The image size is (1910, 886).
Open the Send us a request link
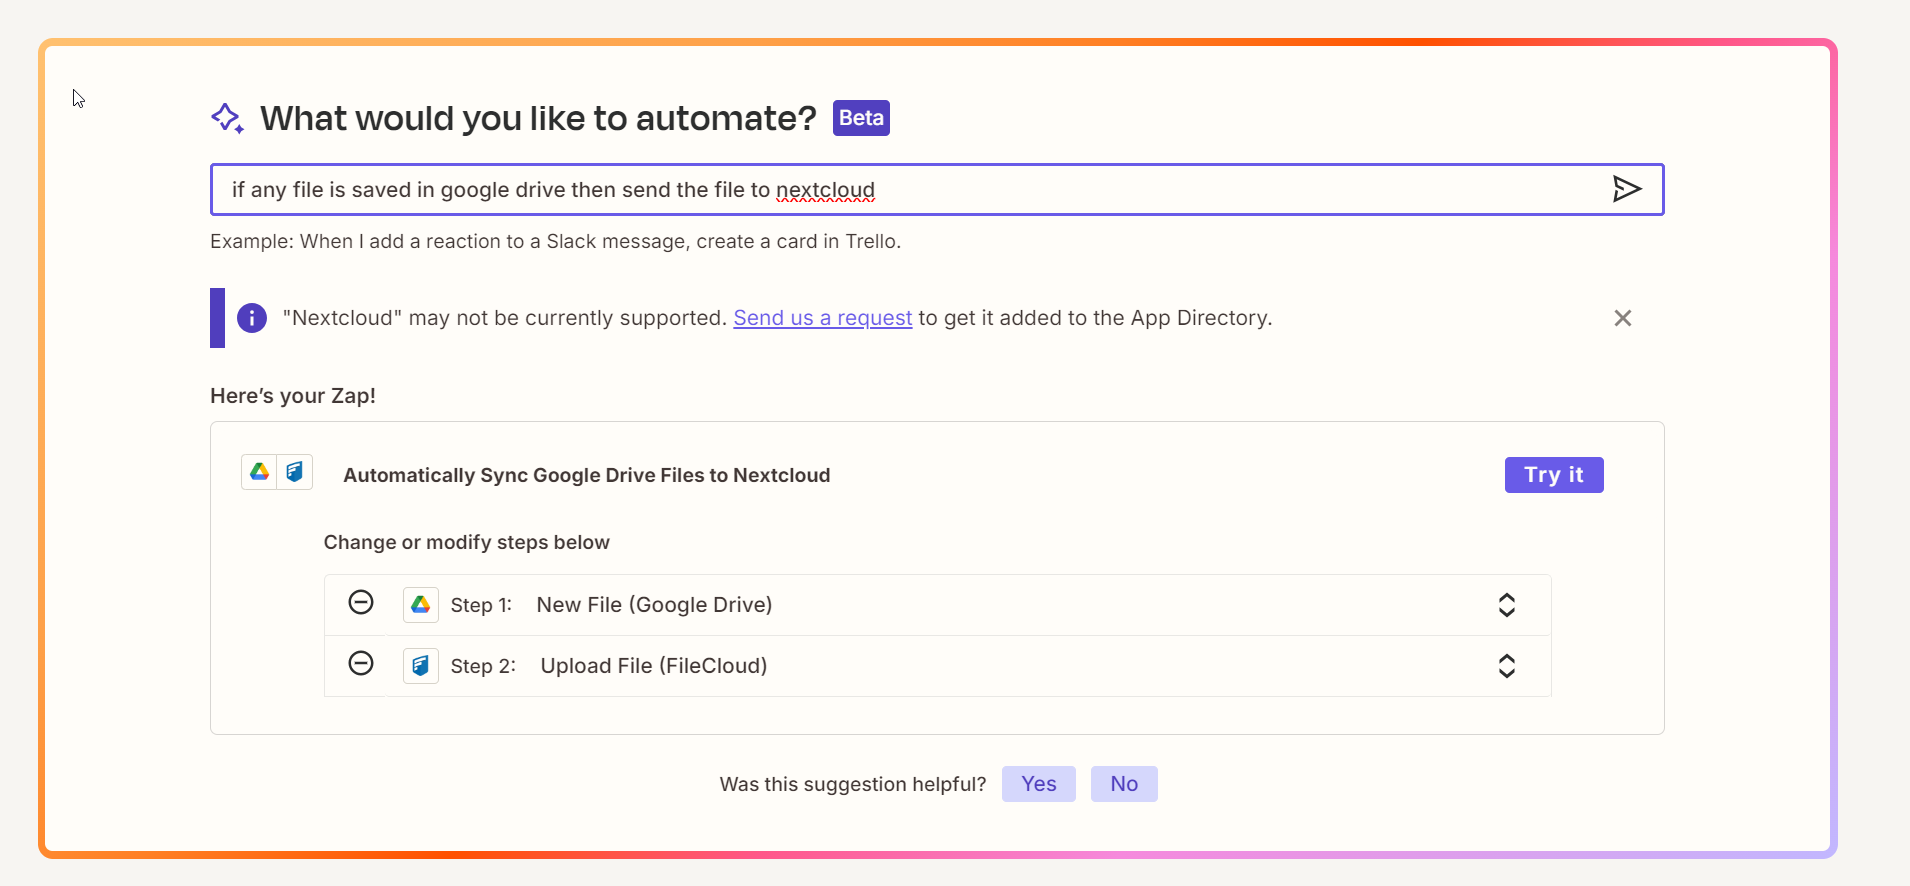coord(822,318)
